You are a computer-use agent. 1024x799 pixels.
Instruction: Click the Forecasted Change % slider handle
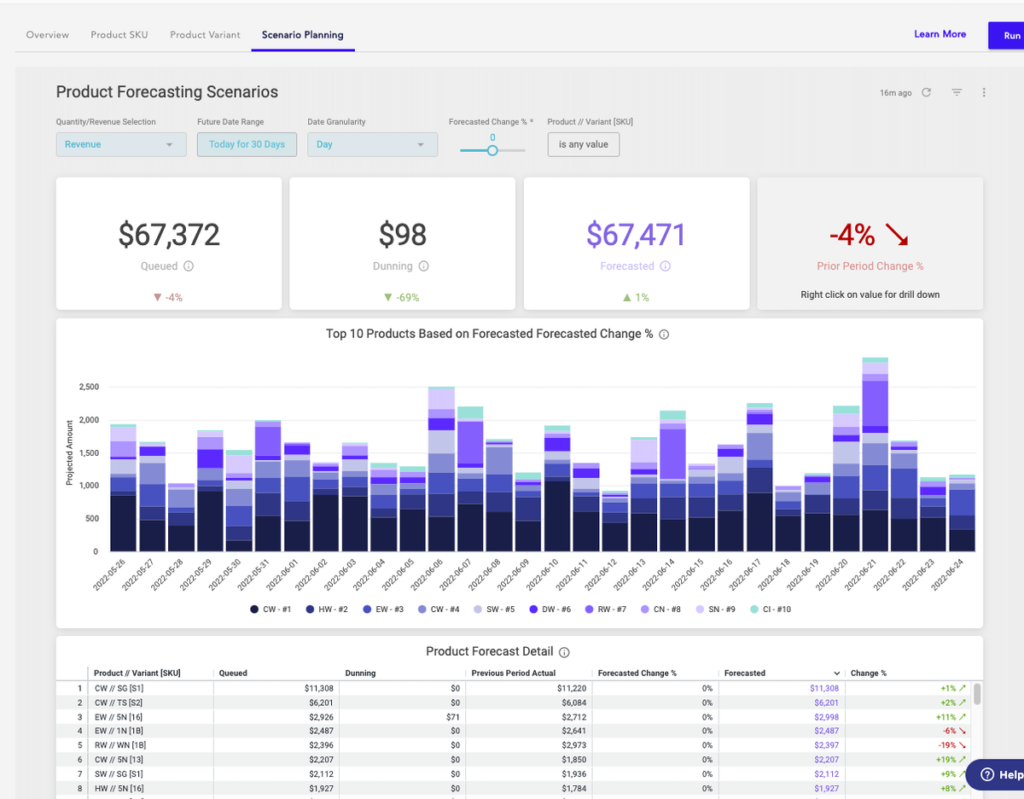pyautogui.click(x=492, y=151)
